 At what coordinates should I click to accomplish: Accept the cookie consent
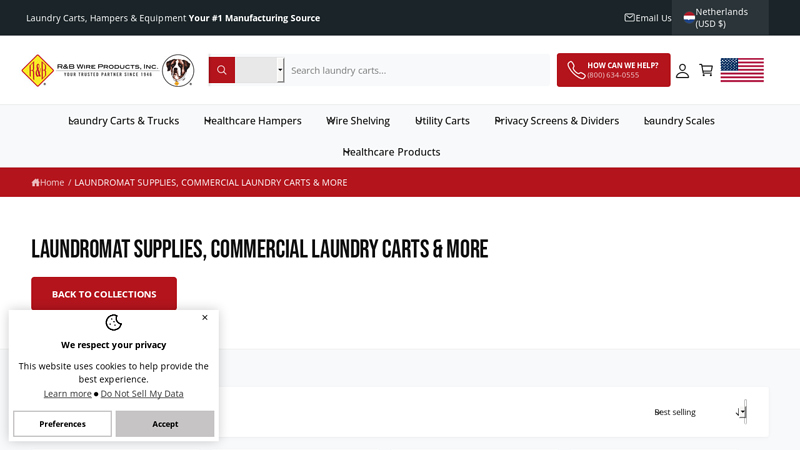coord(165,424)
